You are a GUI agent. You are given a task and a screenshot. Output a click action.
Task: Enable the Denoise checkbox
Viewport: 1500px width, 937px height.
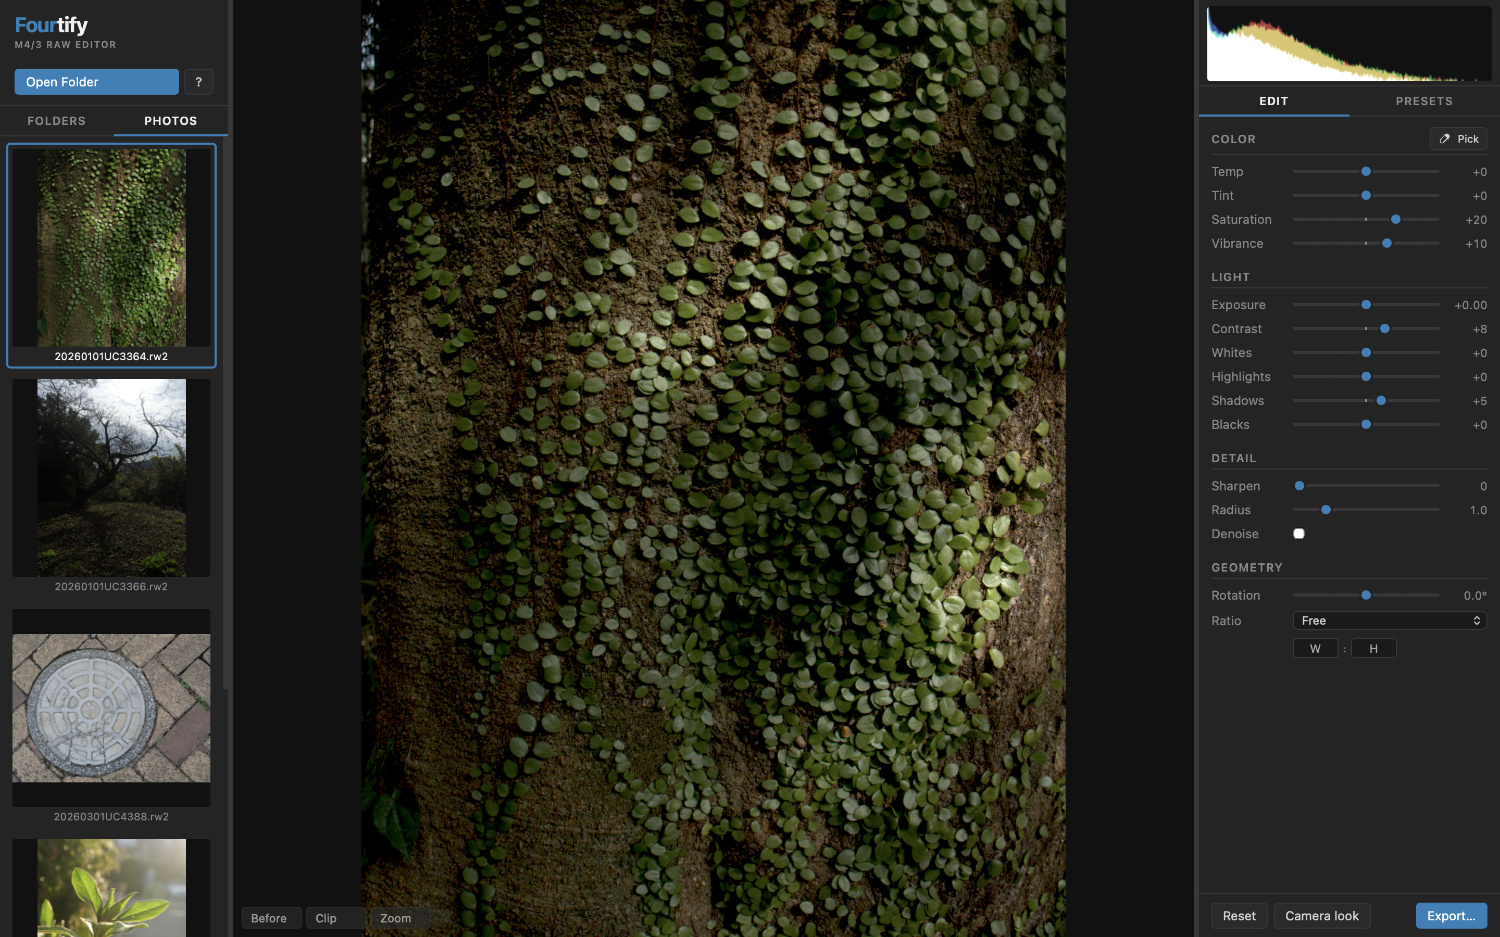click(x=1299, y=534)
